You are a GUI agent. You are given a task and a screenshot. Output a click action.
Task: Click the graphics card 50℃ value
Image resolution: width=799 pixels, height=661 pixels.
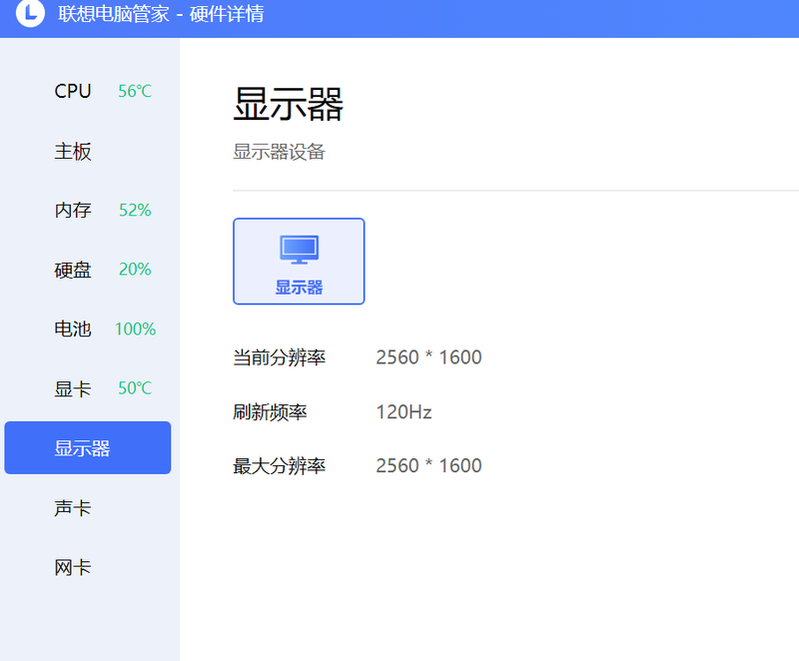point(135,388)
